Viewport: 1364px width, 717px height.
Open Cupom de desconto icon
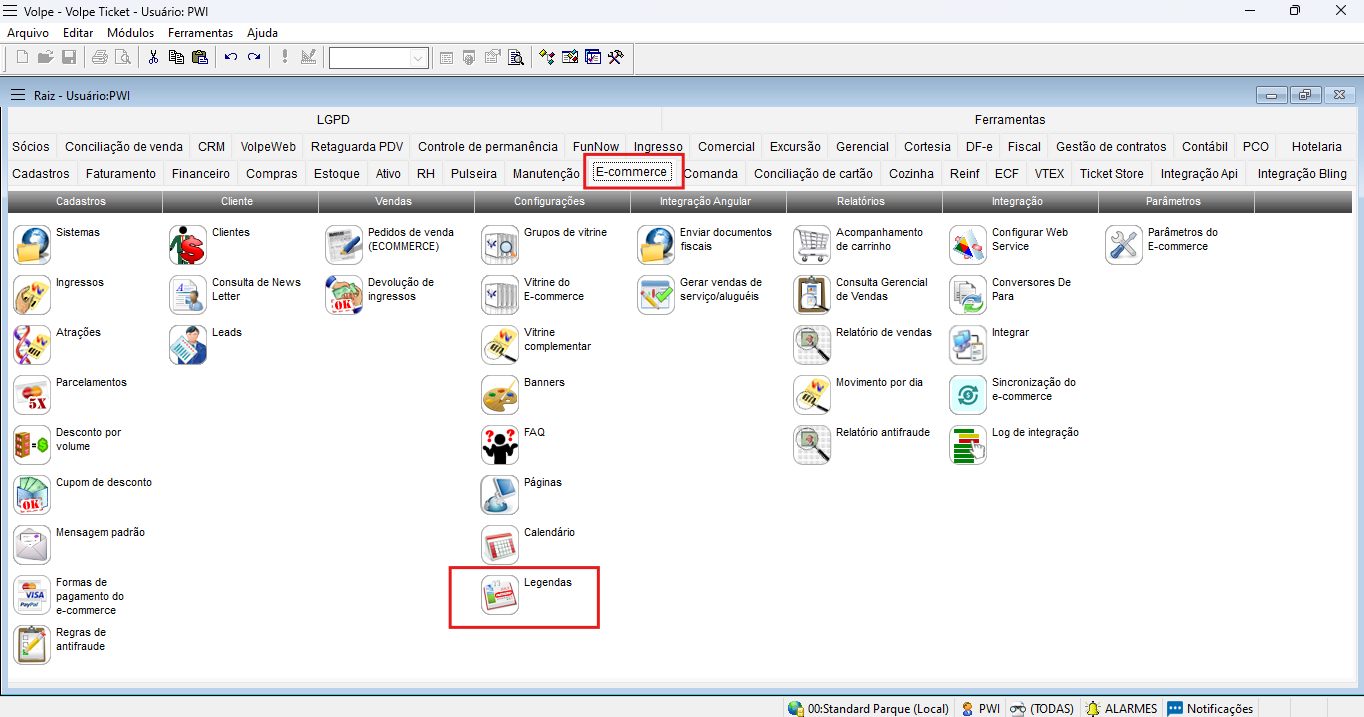click(32, 495)
